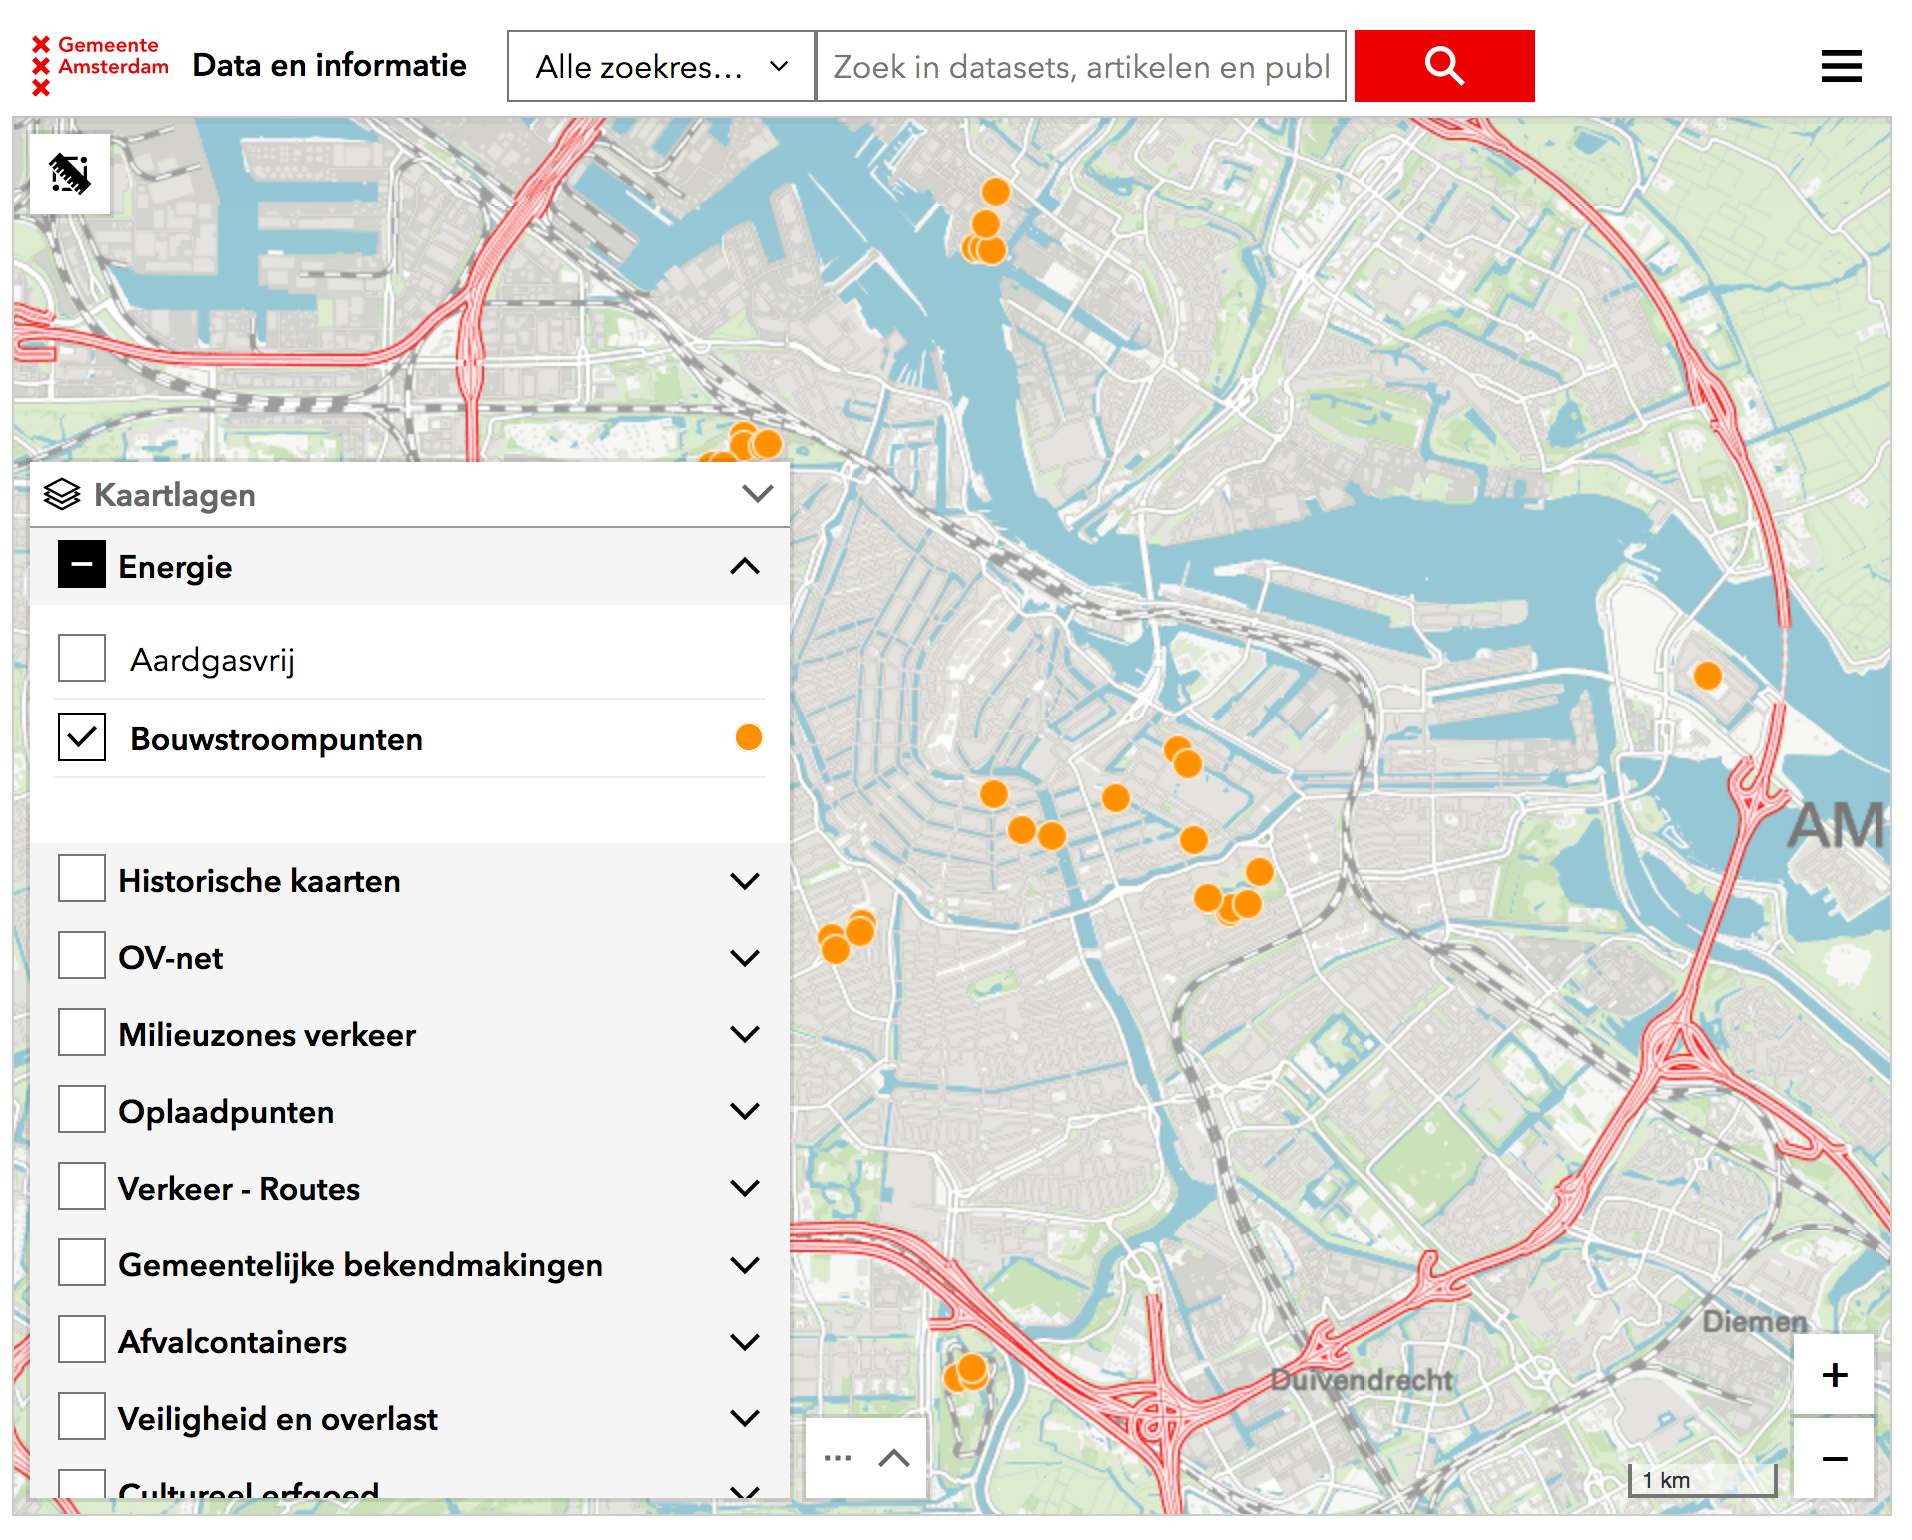
Task: Expand the OV-net layer group
Action: point(744,957)
